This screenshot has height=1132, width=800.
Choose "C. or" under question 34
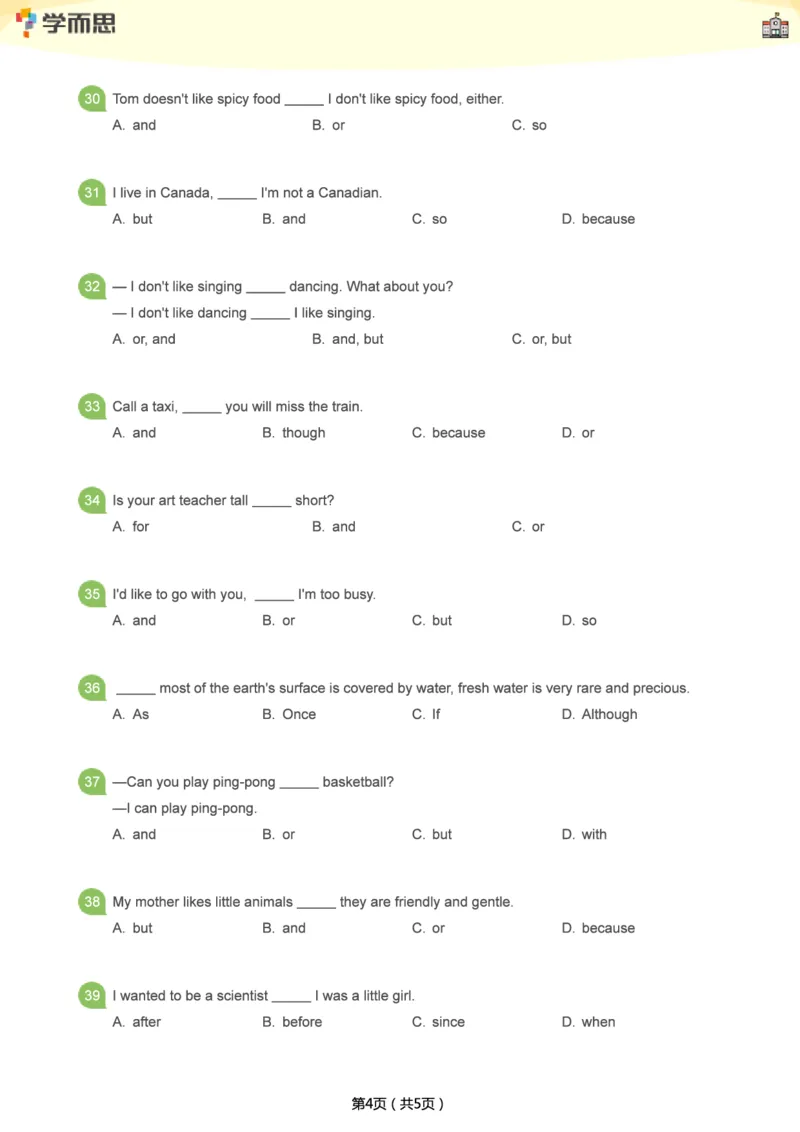pyautogui.click(x=528, y=528)
